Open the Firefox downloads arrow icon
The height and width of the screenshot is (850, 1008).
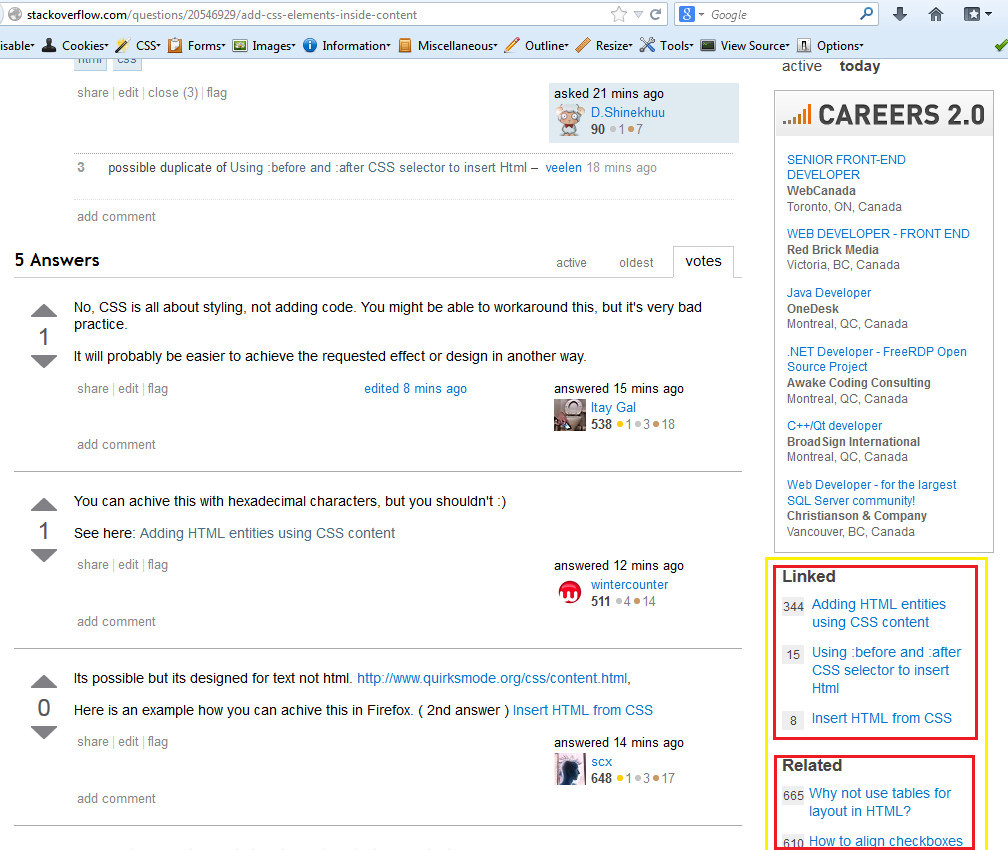pyautogui.click(x=900, y=14)
